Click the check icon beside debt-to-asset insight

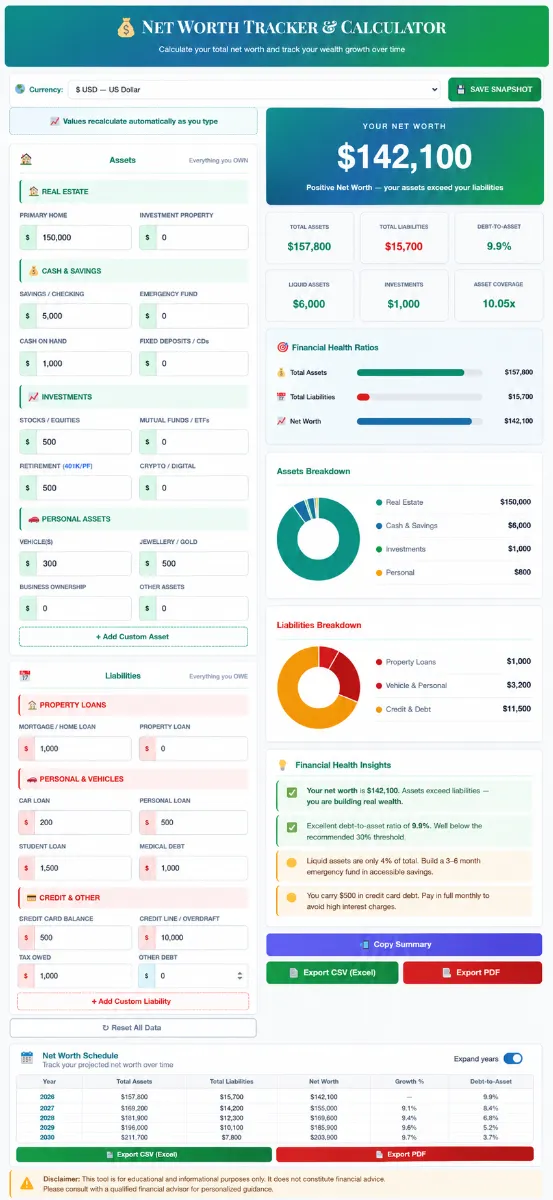(x=292, y=828)
